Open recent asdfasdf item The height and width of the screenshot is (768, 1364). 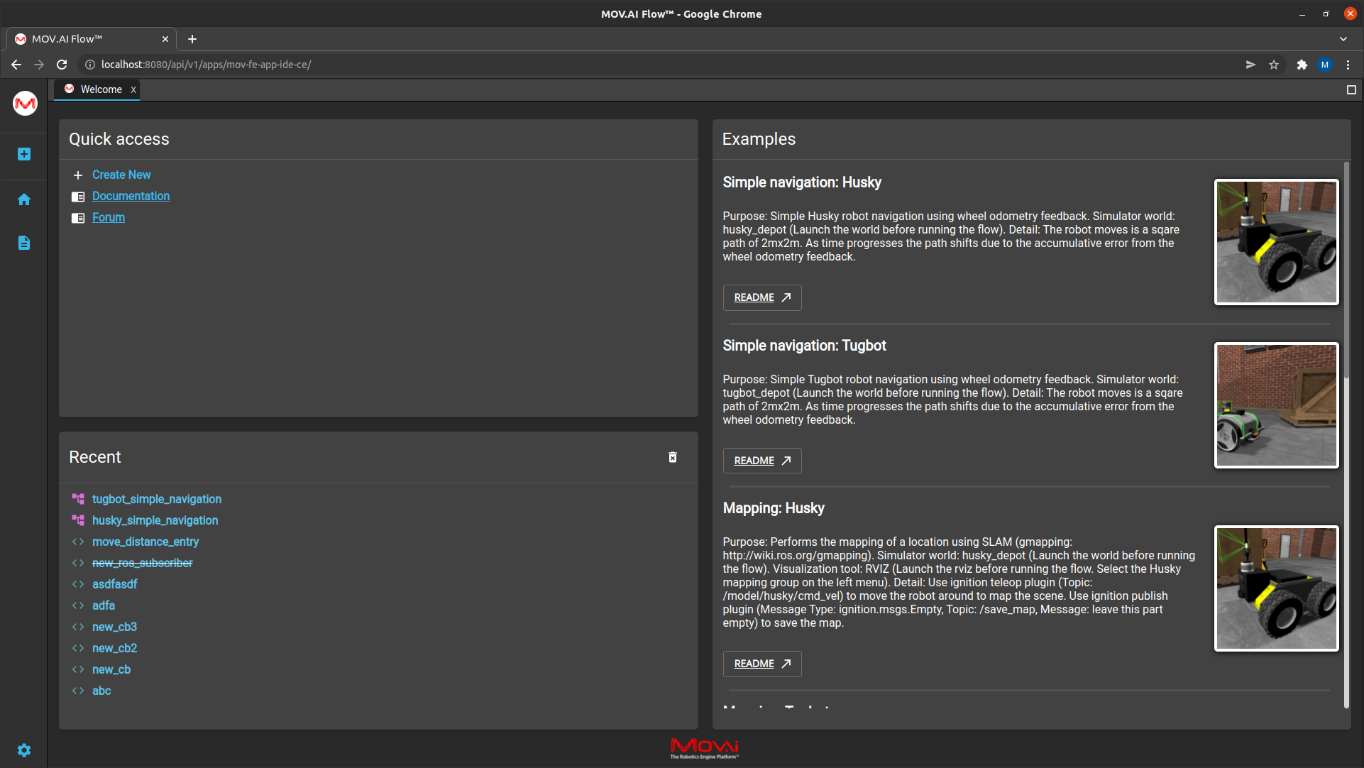115,584
